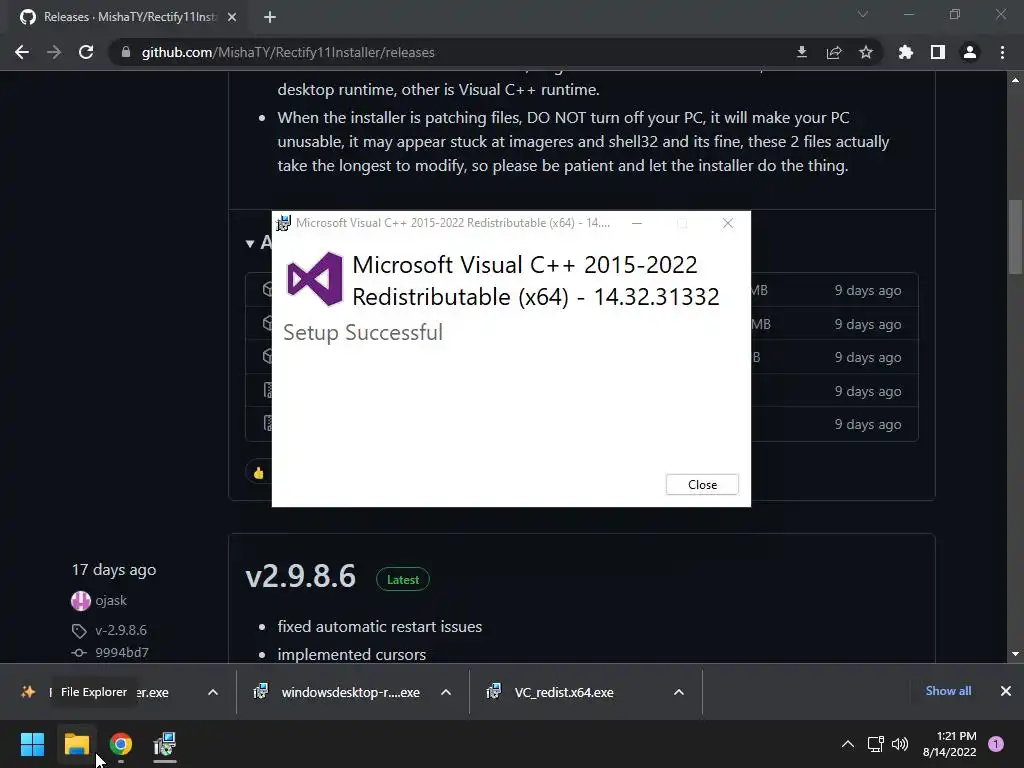Click the Visual Studio logo in the dialog
Screen dimensions: 1024x768
[x=315, y=279]
